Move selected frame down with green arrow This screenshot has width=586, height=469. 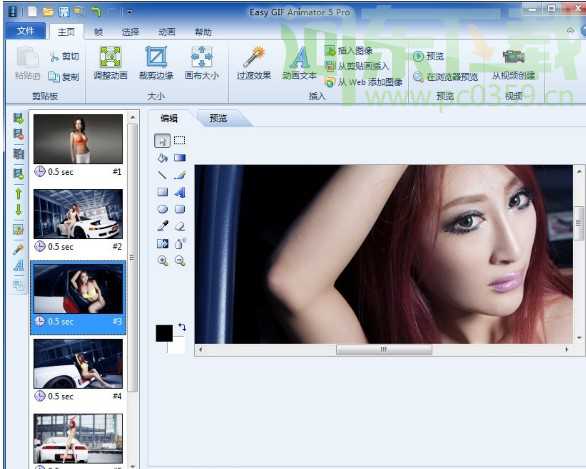[x=18, y=210]
